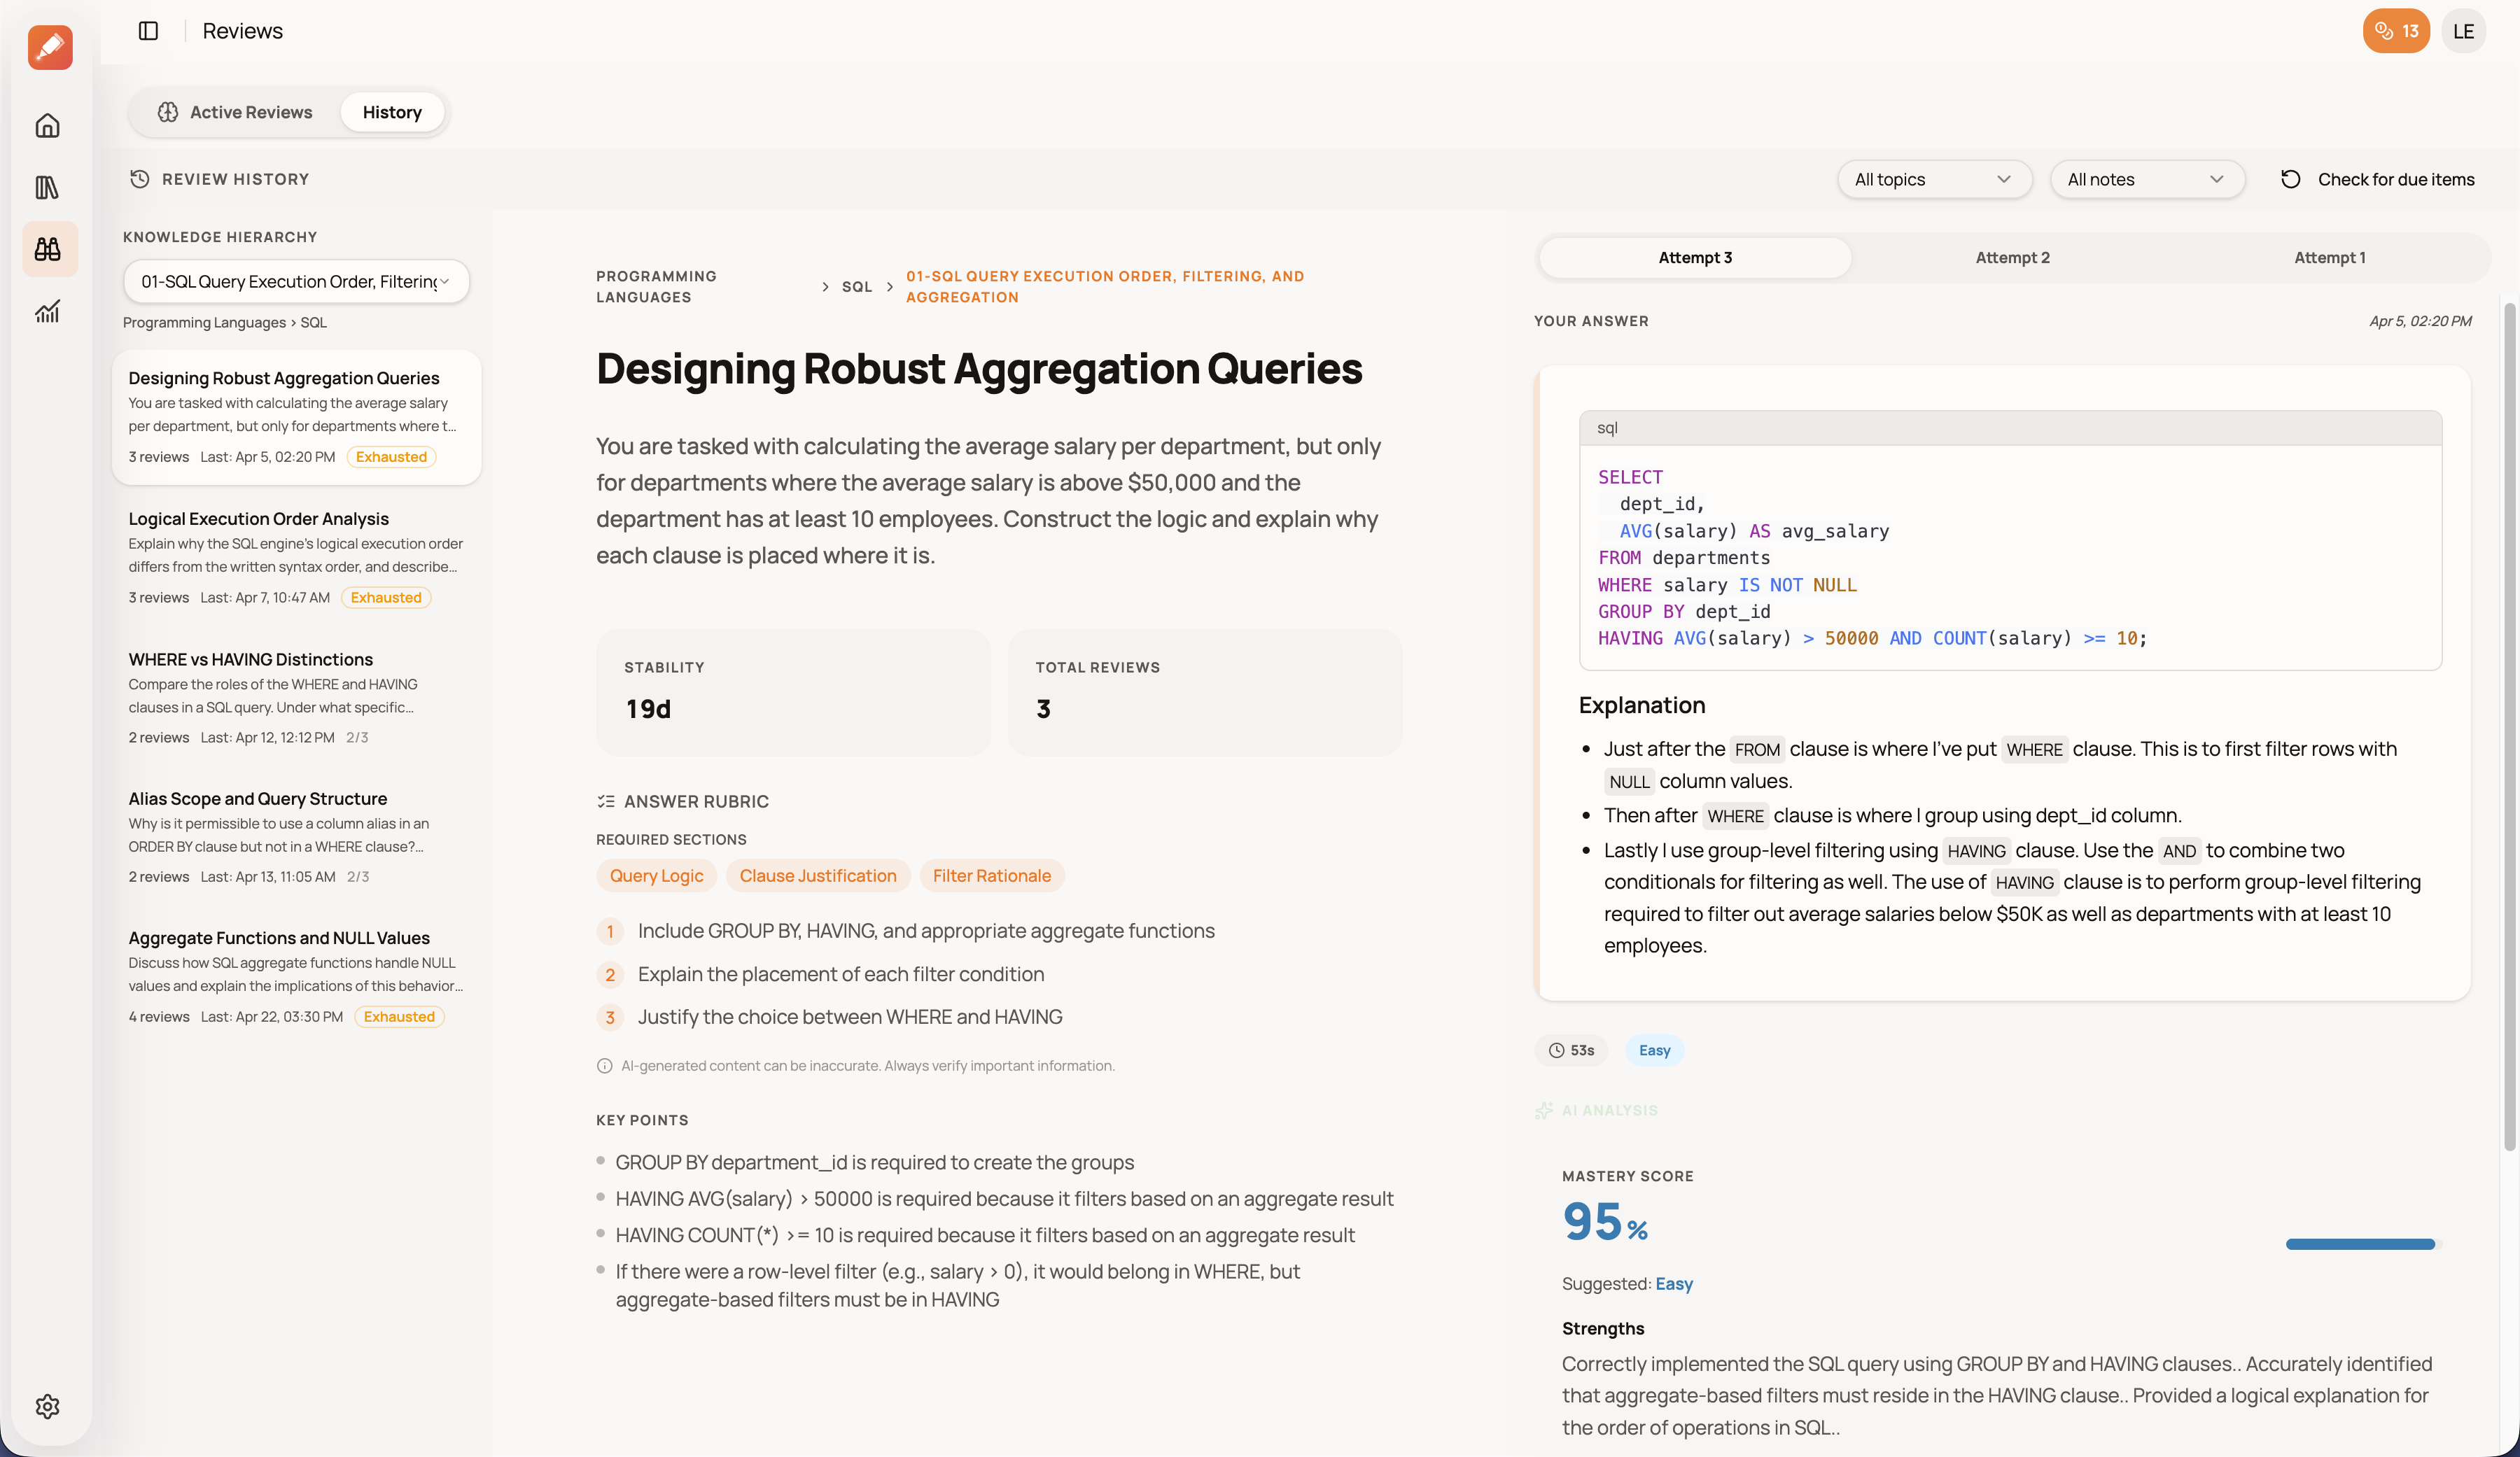Select the History toggle option
The width and height of the screenshot is (2520, 1457).
[x=392, y=112]
